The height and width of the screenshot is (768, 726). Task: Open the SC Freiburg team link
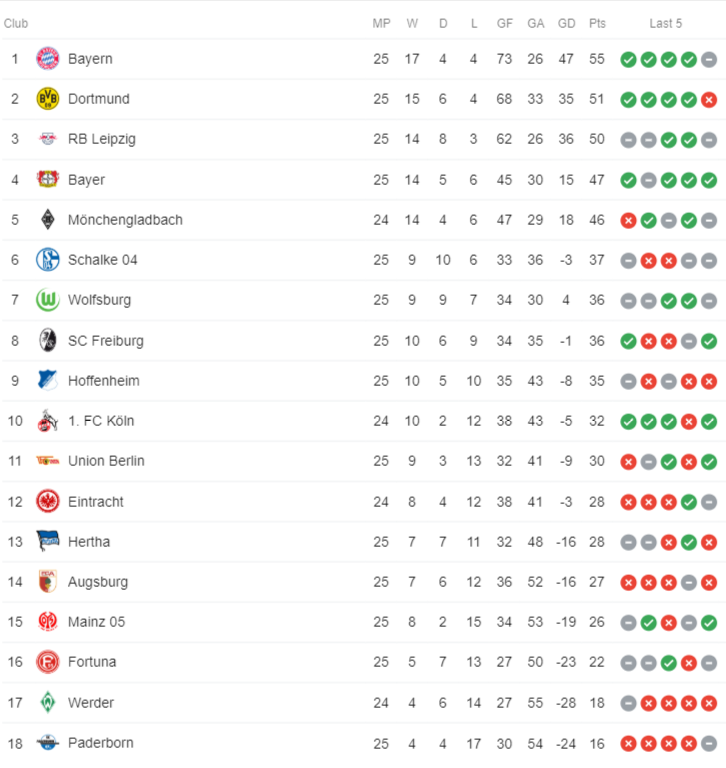point(106,341)
